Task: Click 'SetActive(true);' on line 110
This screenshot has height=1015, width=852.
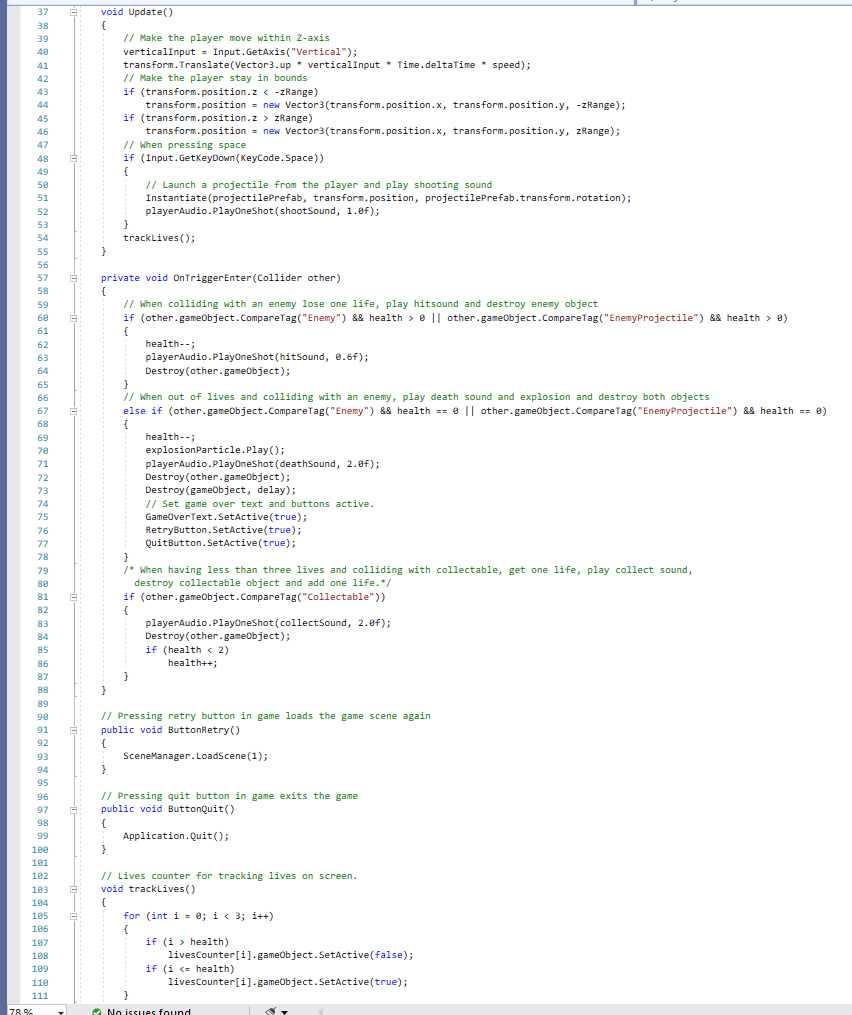Action: tap(363, 982)
